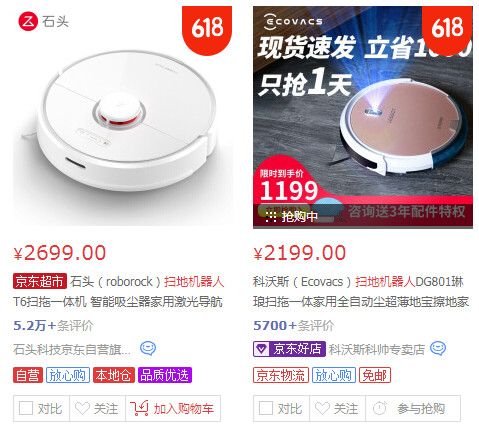
Task: Click the purple 京东好店 badge icon
Action: pyautogui.click(x=261, y=349)
